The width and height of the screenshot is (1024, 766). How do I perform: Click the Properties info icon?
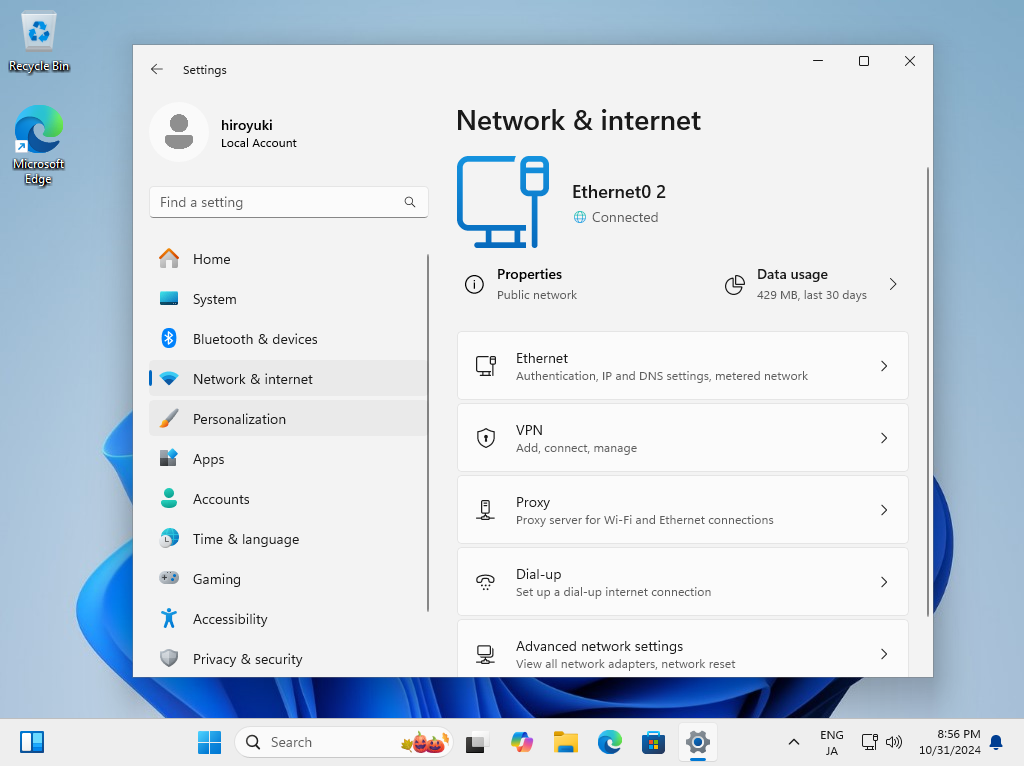point(474,285)
